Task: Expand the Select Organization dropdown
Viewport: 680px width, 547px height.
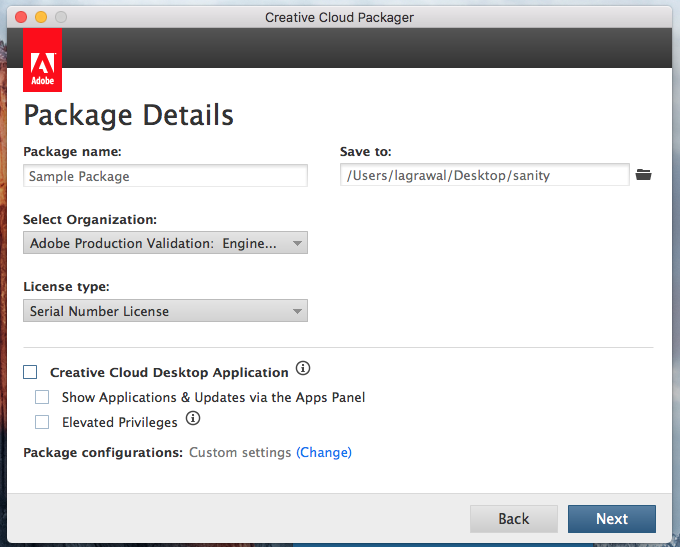Action: click(165, 243)
